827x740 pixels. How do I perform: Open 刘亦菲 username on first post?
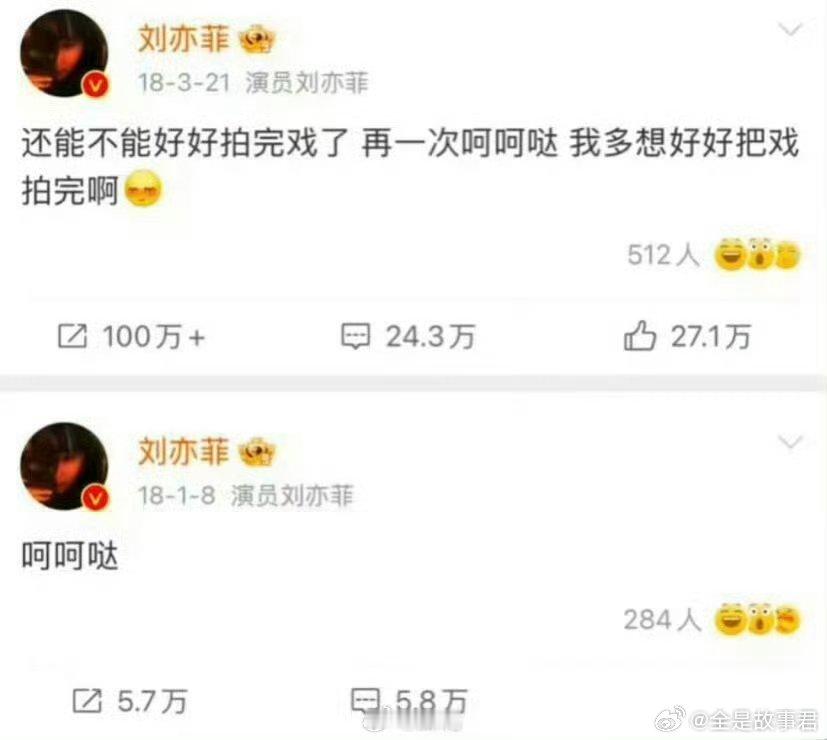184,39
